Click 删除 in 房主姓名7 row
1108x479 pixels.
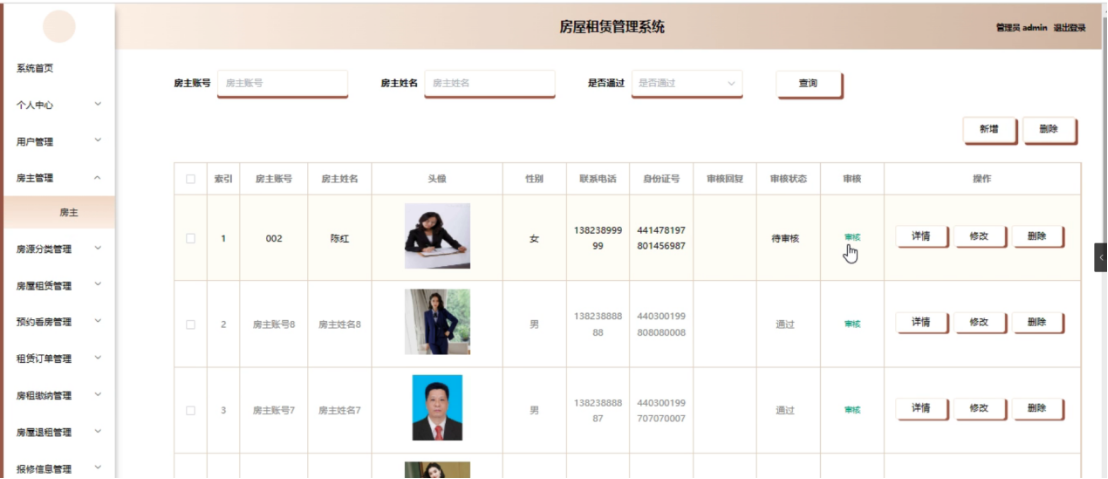coord(1037,408)
